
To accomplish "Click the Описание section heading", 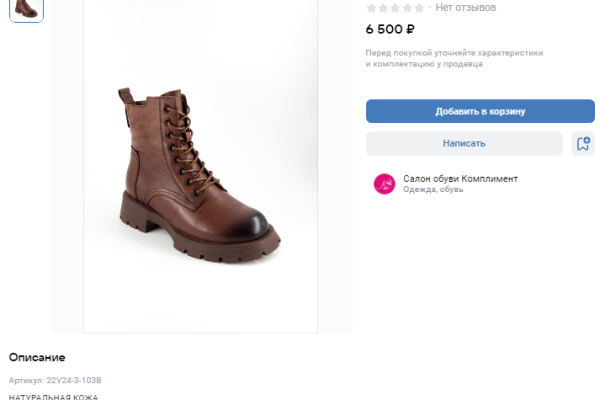I will click(37, 357).
